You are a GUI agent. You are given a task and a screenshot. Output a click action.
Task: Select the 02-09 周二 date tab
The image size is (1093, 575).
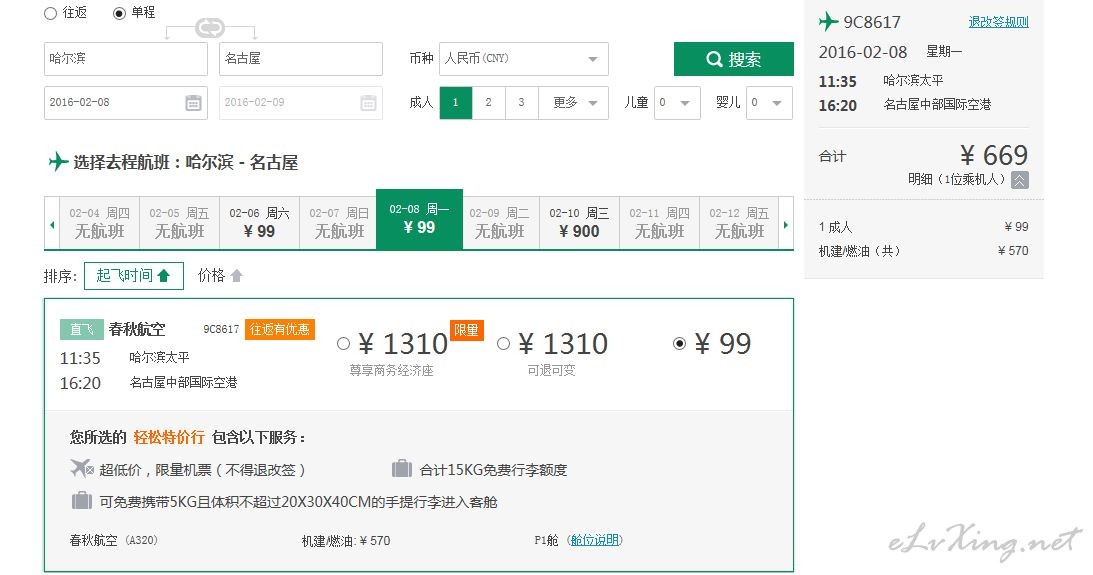[x=500, y=223]
